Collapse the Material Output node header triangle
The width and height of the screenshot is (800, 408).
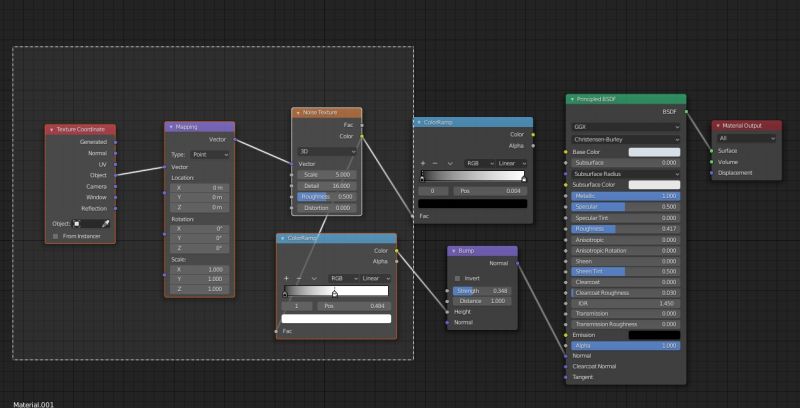(718, 125)
